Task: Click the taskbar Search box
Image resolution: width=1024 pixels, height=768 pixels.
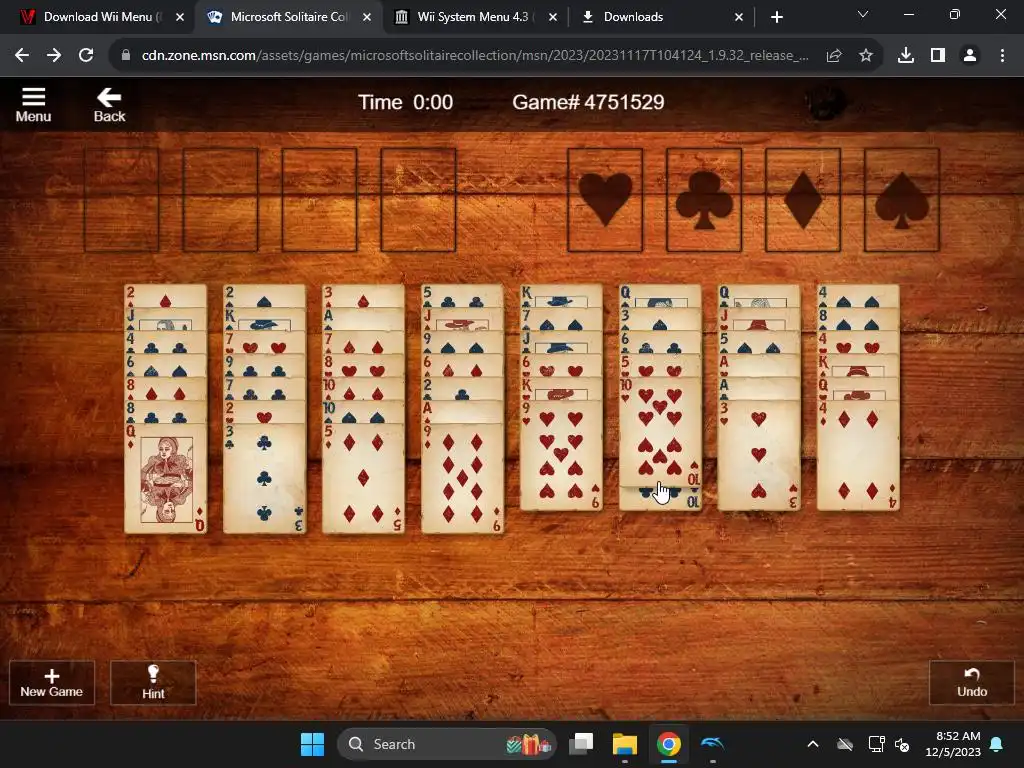Action: click(447, 744)
